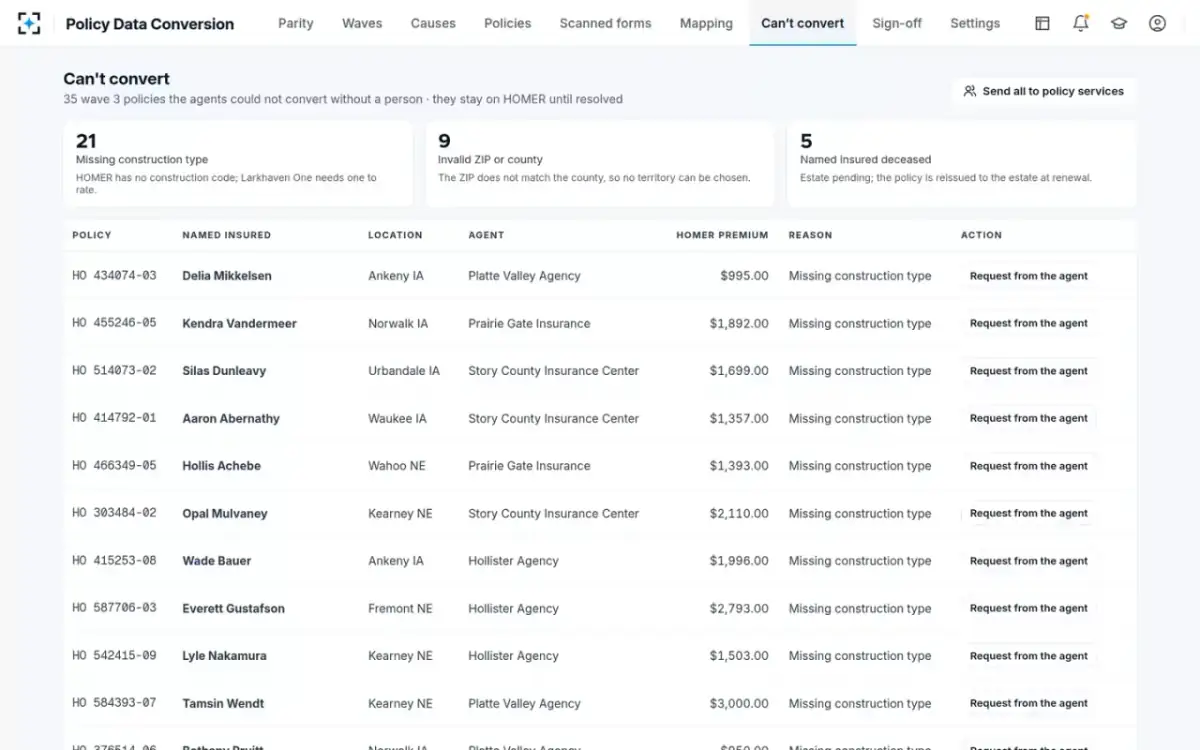This screenshot has height=750, width=1200.
Task: Select the Mapping tab
Action: pyautogui.click(x=706, y=23)
